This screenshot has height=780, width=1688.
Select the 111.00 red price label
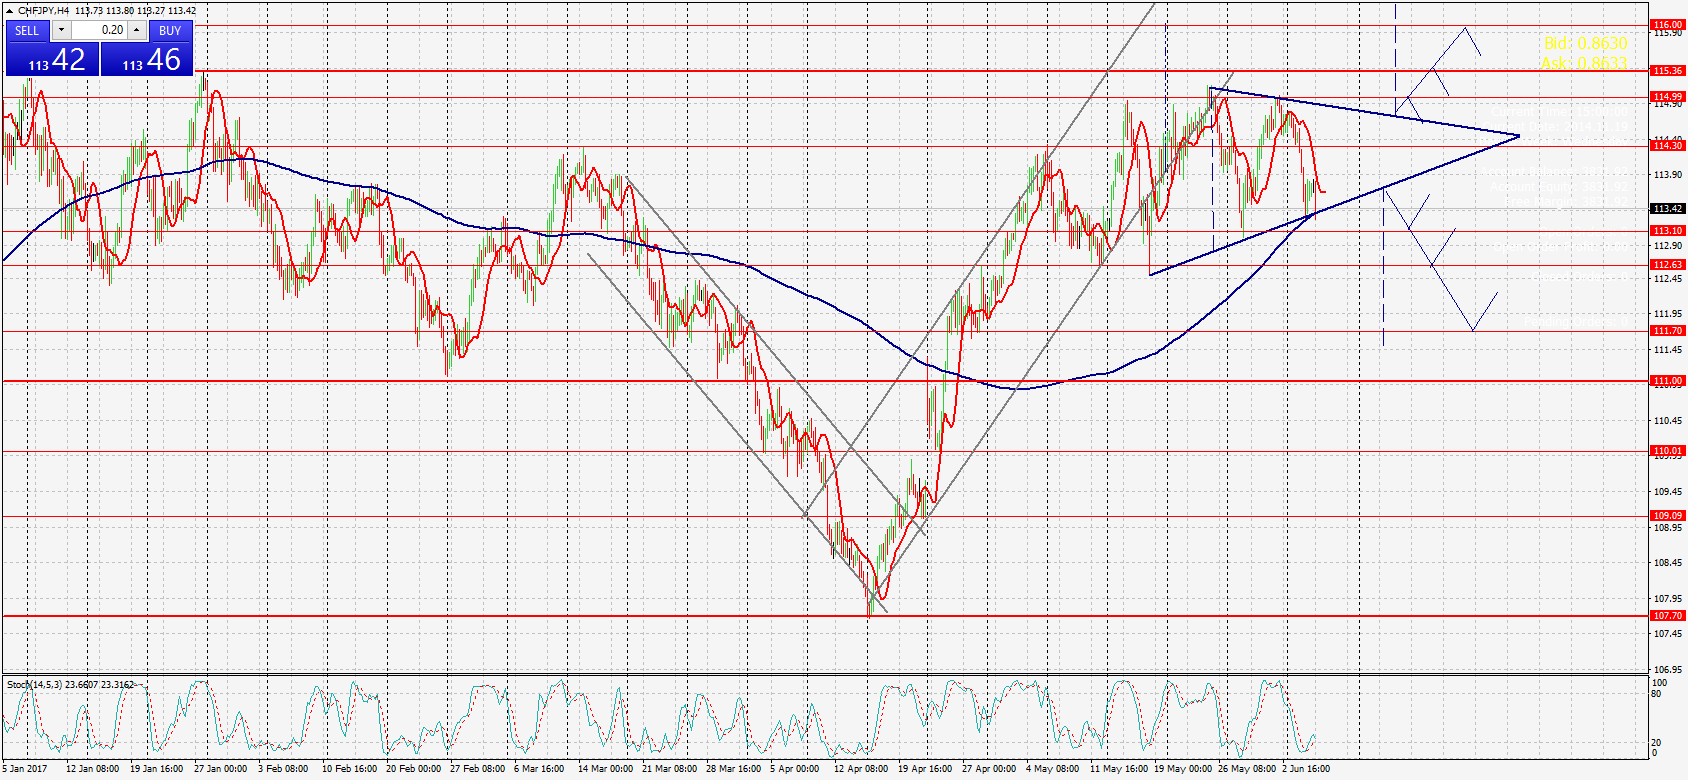(1667, 381)
